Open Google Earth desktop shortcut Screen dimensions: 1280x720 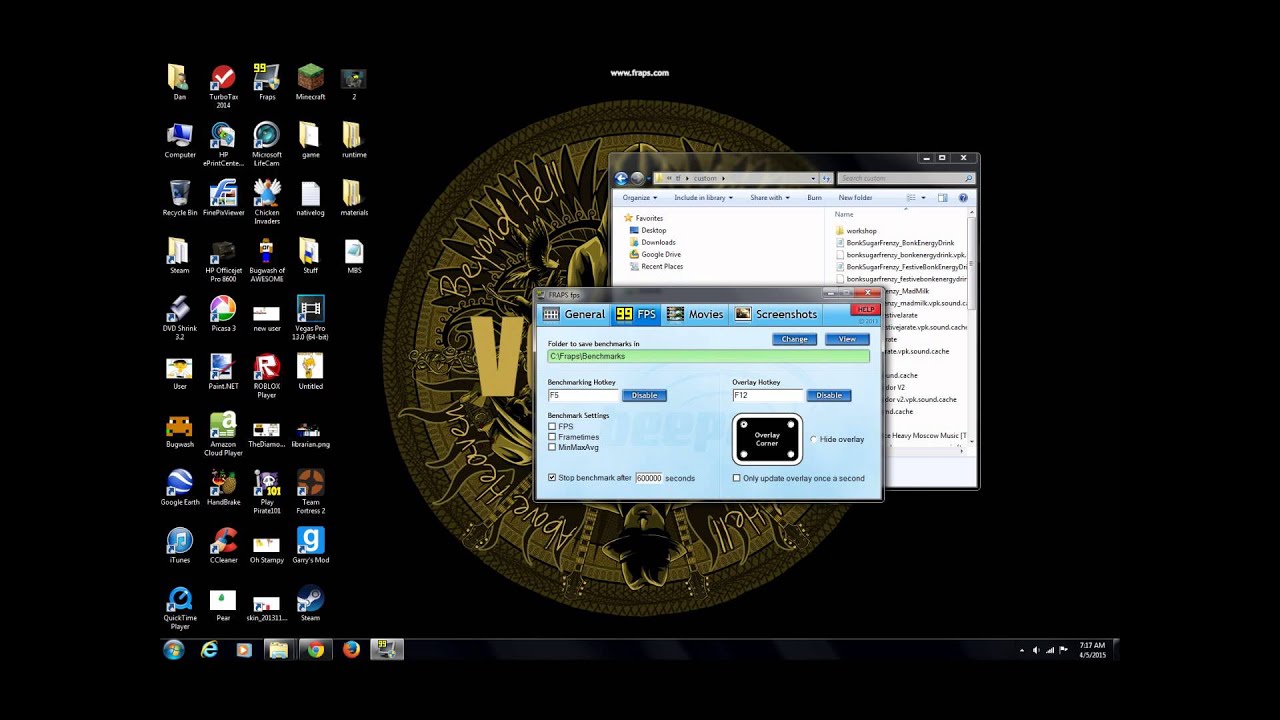click(180, 488)
